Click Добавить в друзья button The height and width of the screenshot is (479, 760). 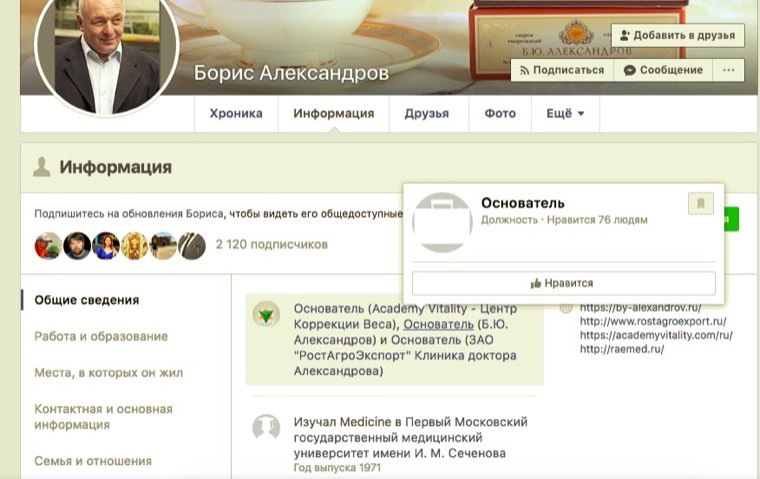click(x=678, y=35)
